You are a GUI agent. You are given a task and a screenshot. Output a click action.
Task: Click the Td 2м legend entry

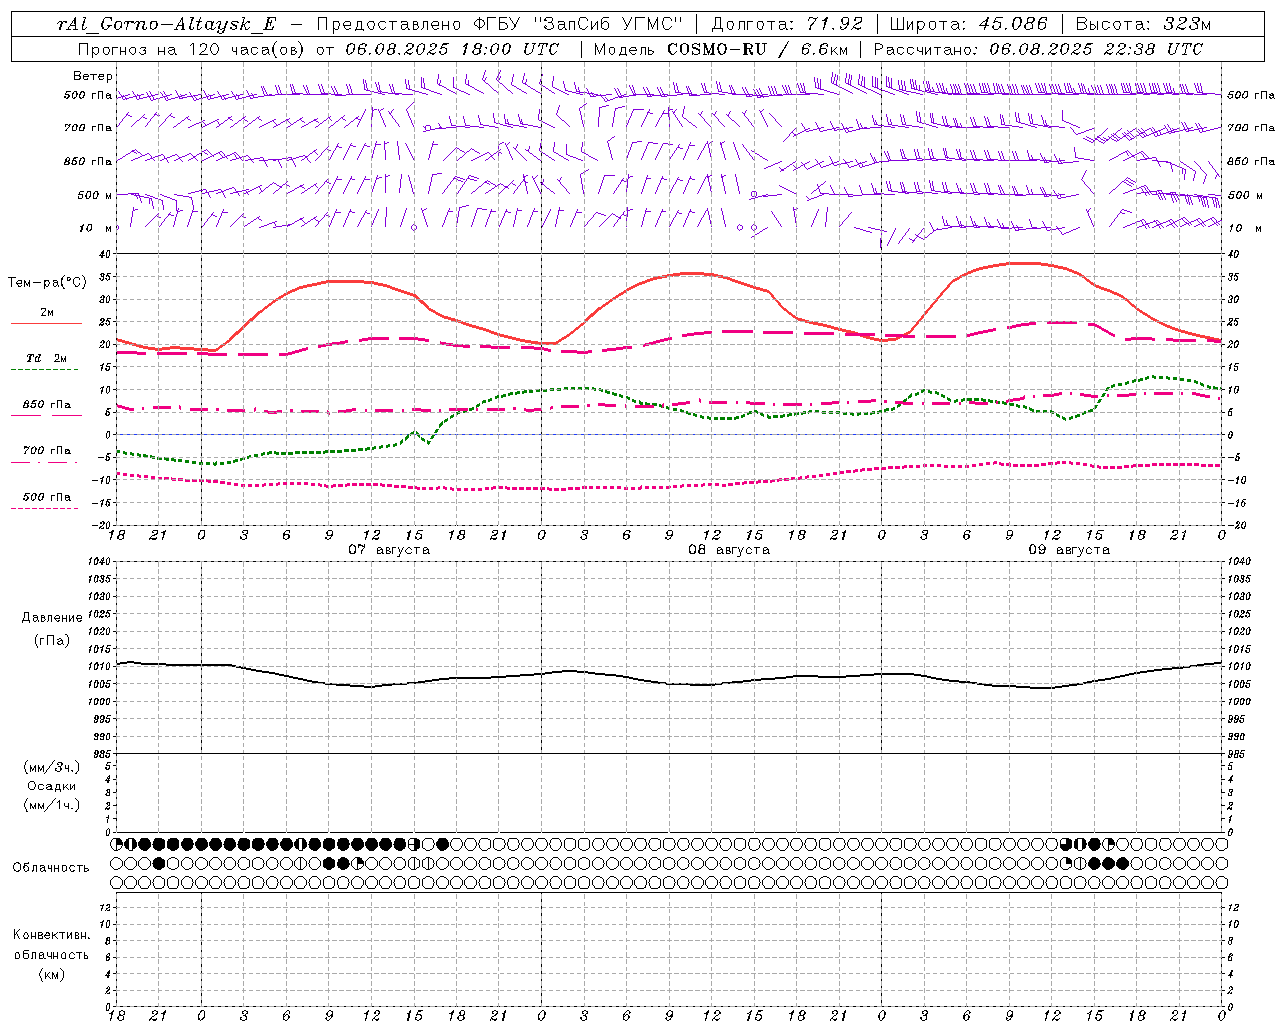pos(46,358)
